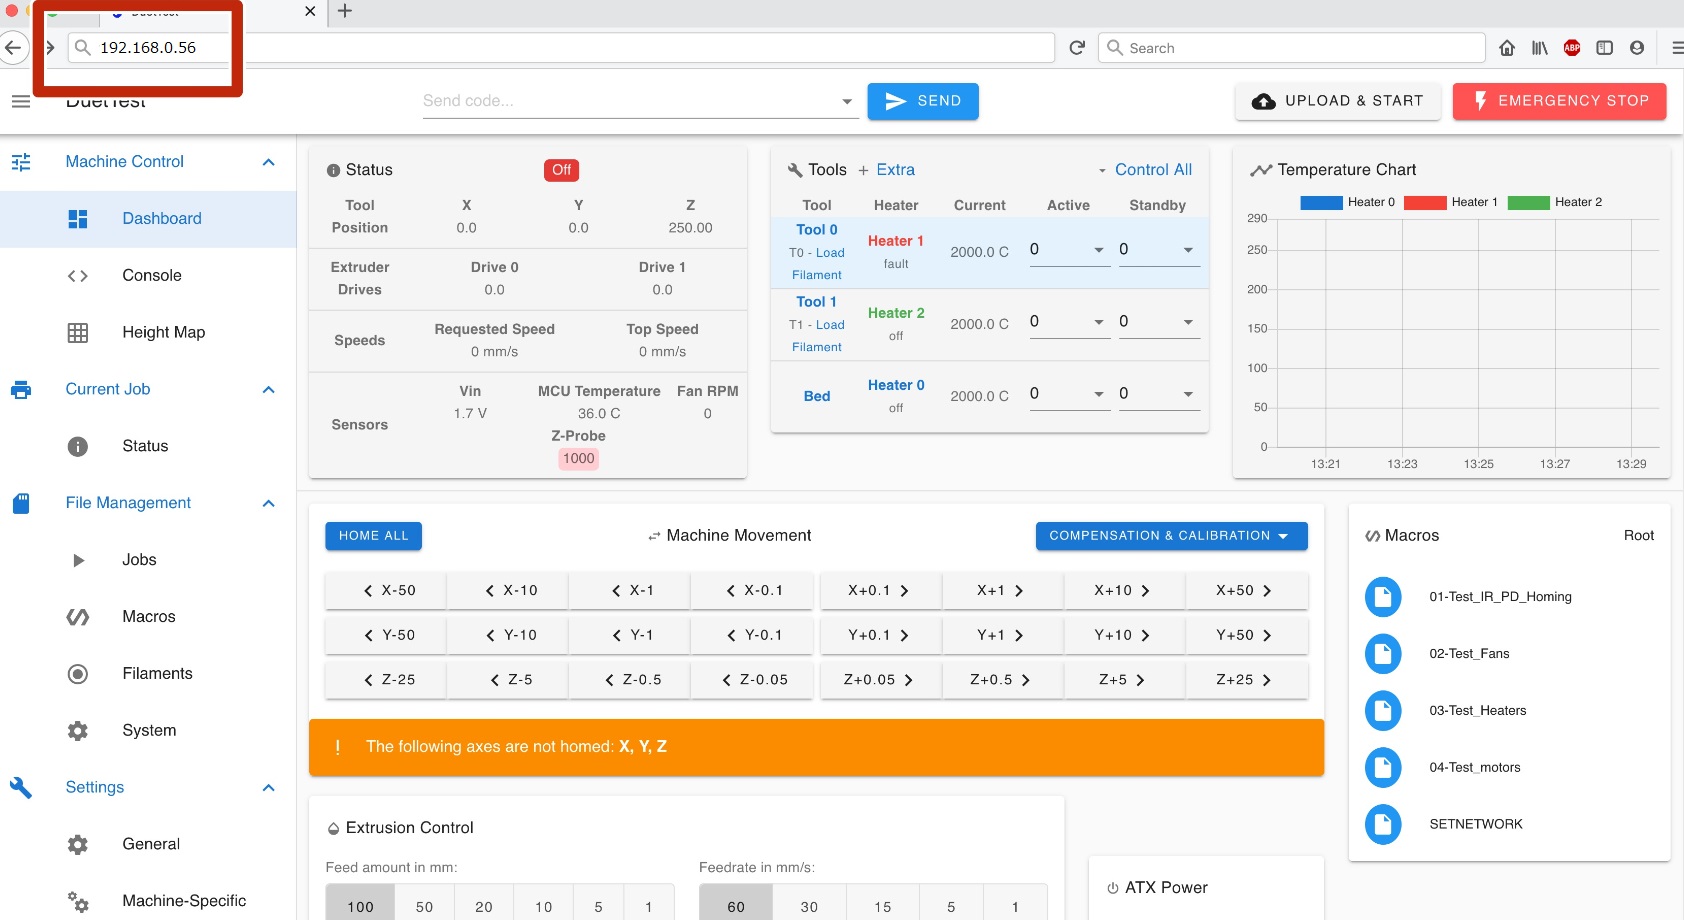The image size is (1684, 920).
Task: Open the Console page
Action: (148, 276)
